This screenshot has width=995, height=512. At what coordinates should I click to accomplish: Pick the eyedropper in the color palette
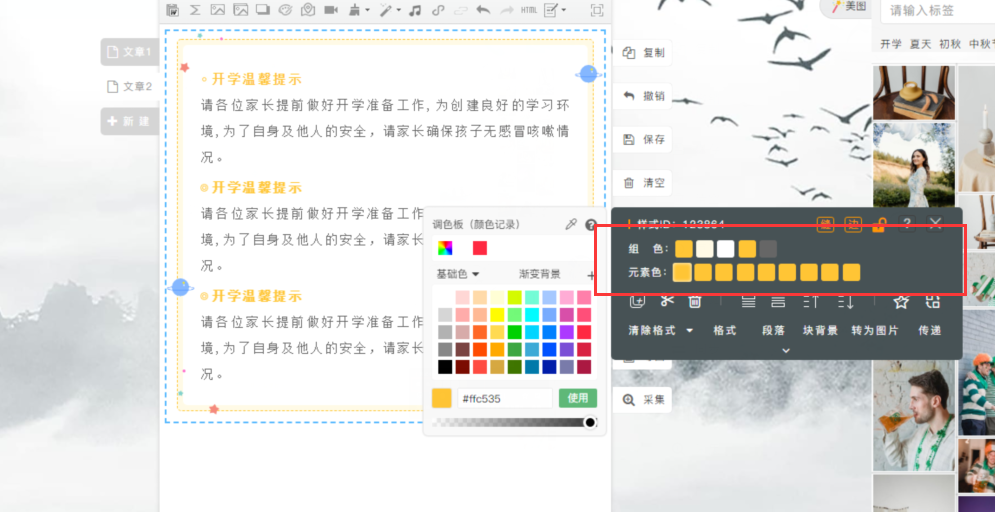[x=571, y=224]
